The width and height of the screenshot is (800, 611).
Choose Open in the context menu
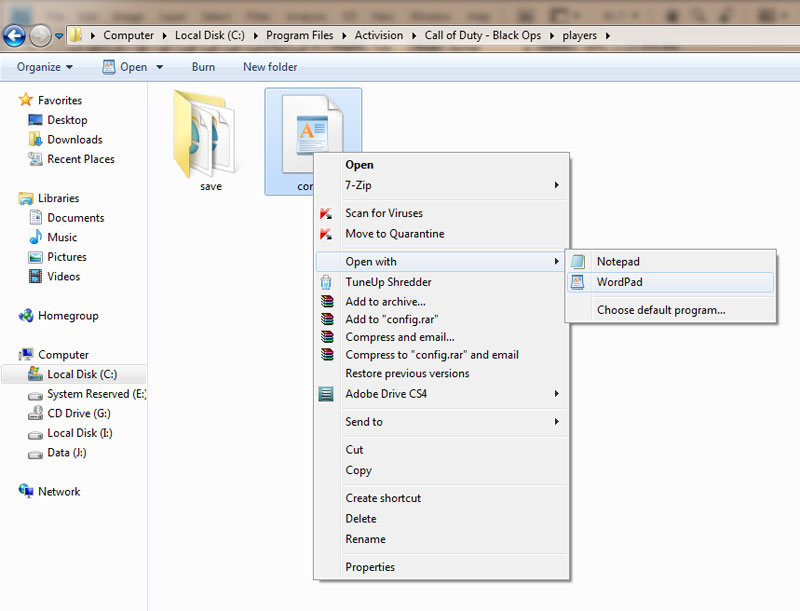point(442,165)
